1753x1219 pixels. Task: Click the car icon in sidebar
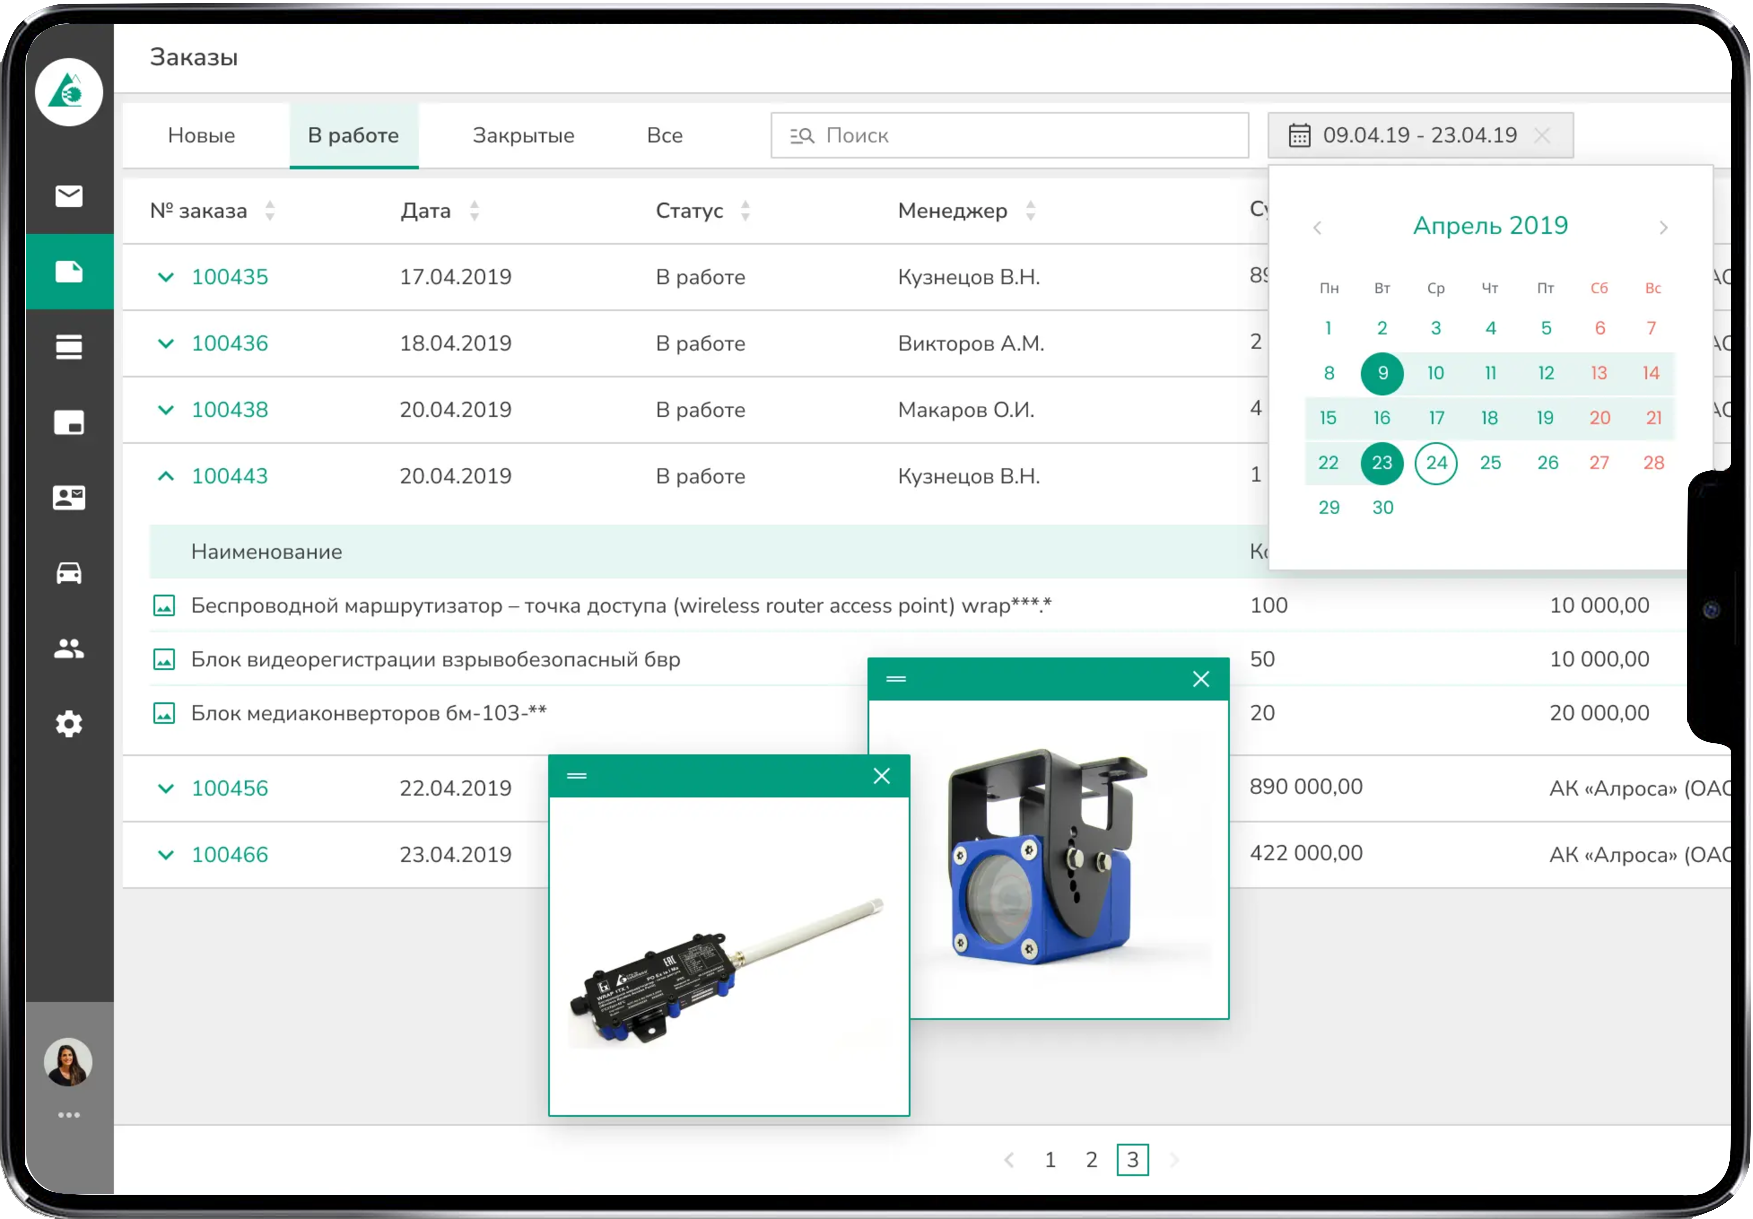click(69, 573)
